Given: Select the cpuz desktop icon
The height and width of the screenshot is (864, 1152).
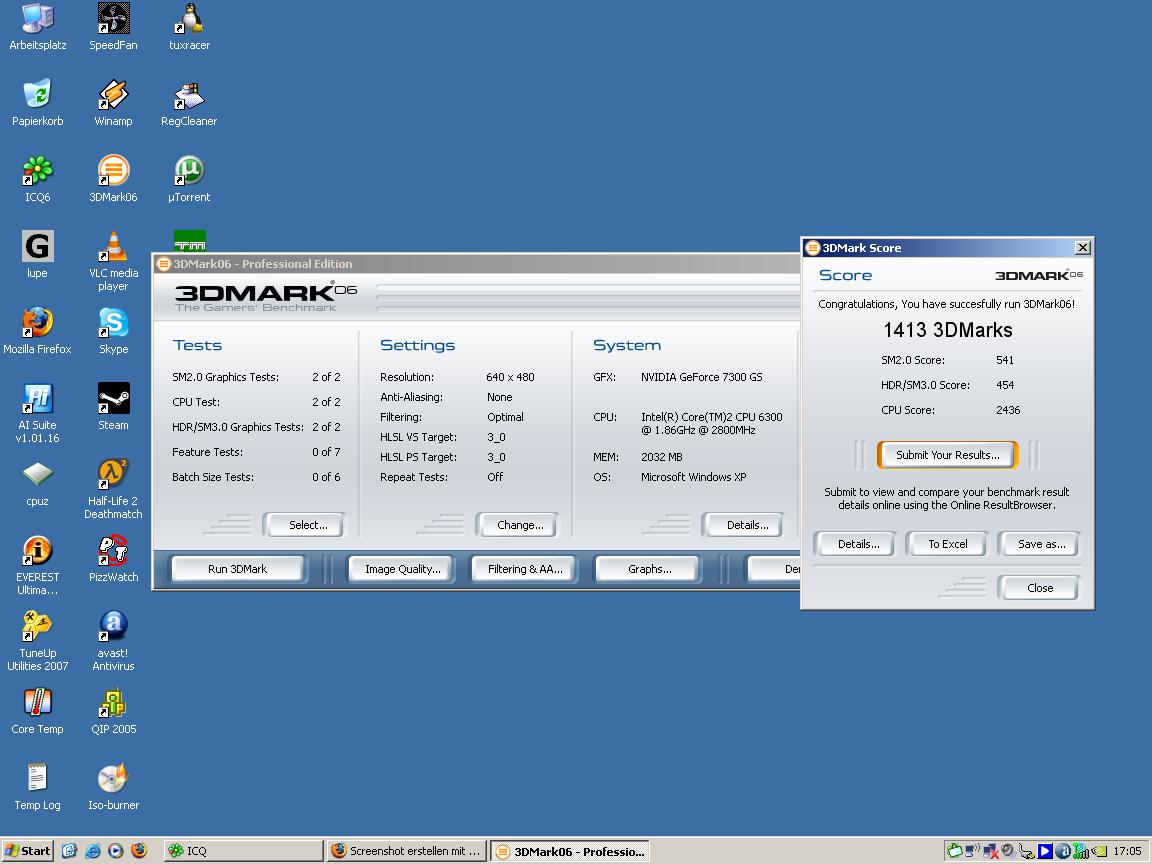Looking at the screenshot, I should pos(37,483).
